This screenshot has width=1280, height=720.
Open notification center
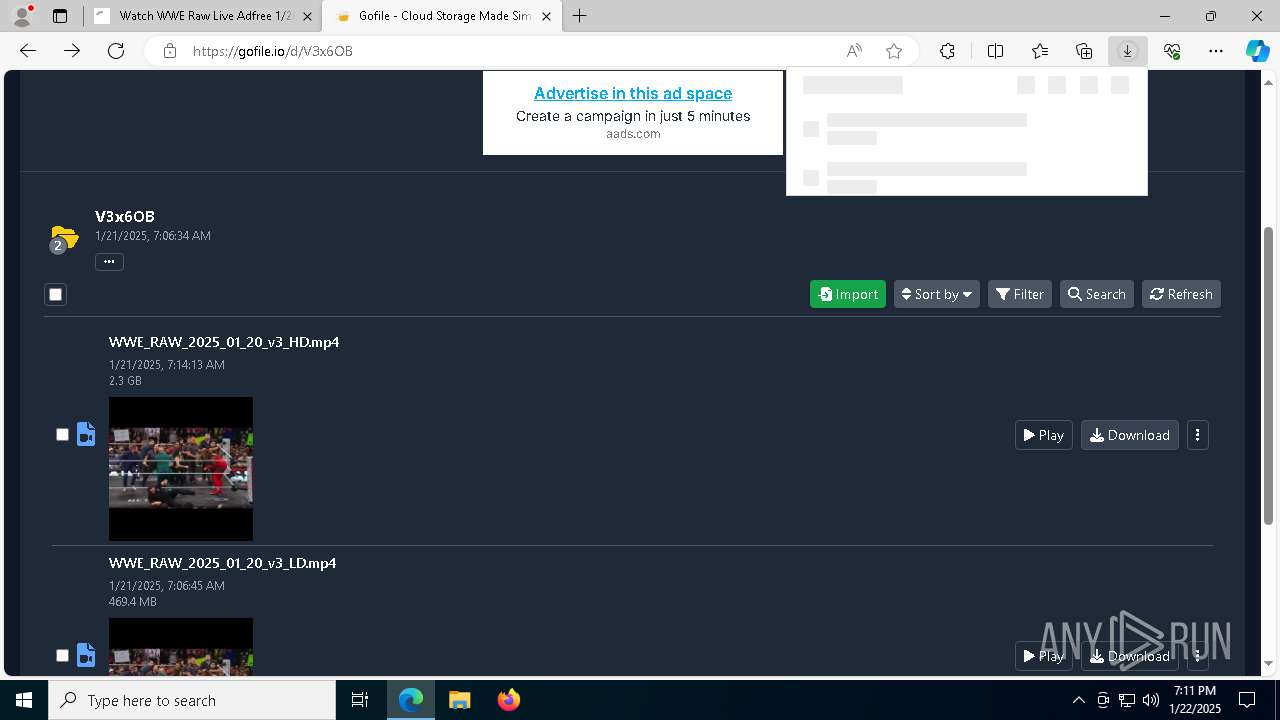(1247, 700)
